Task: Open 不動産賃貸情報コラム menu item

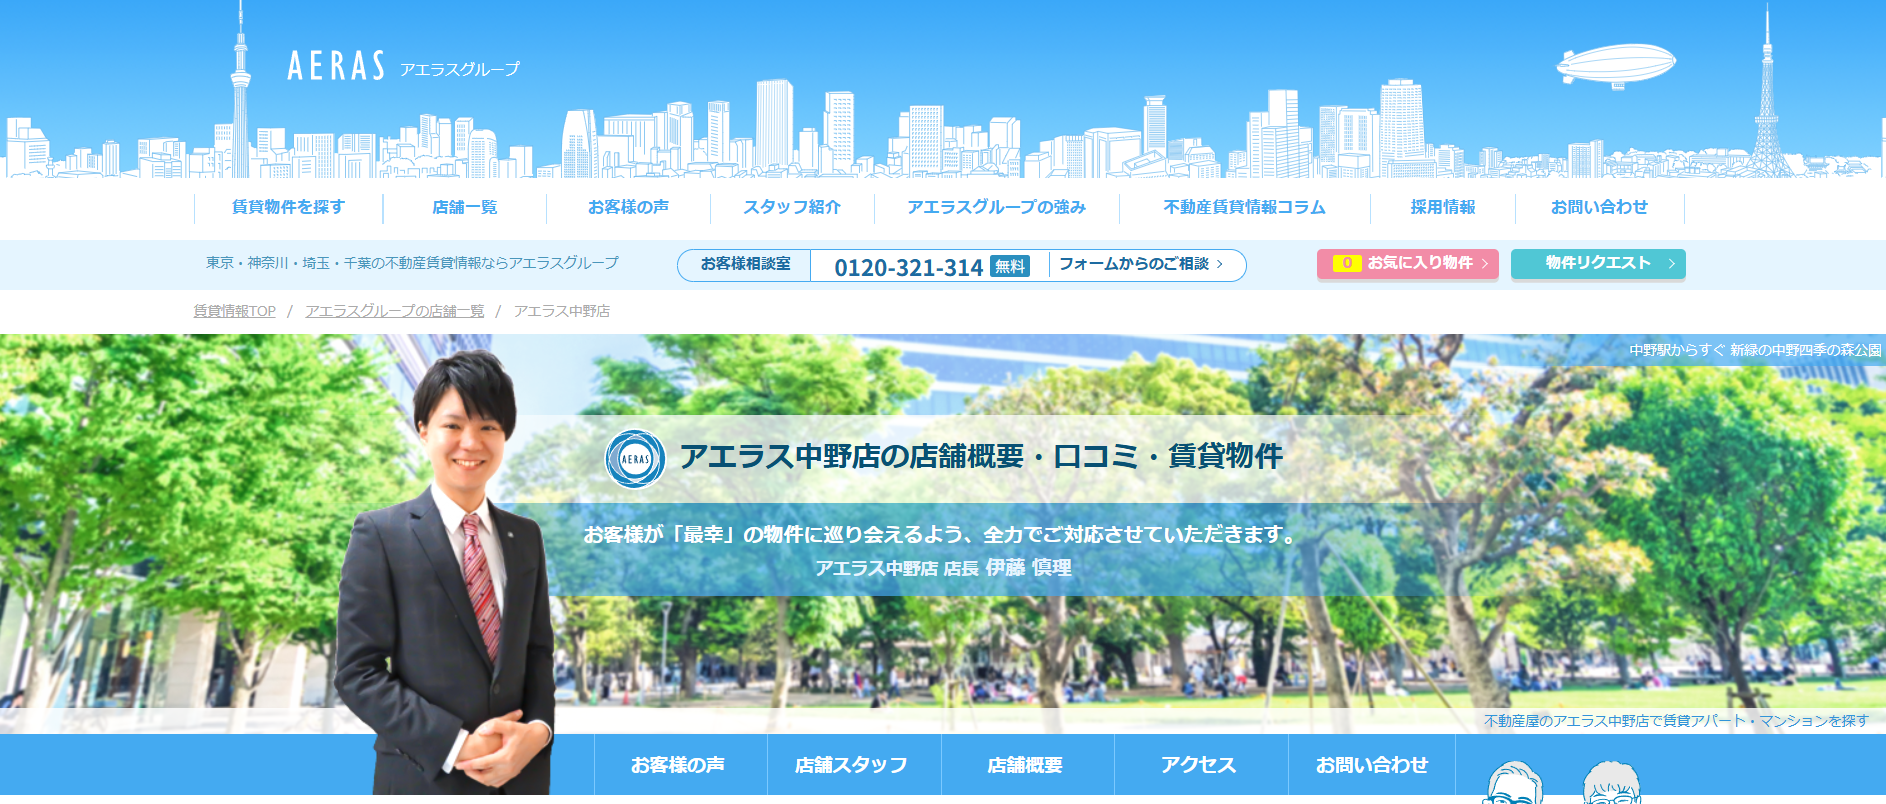Action: point(1244,207)
